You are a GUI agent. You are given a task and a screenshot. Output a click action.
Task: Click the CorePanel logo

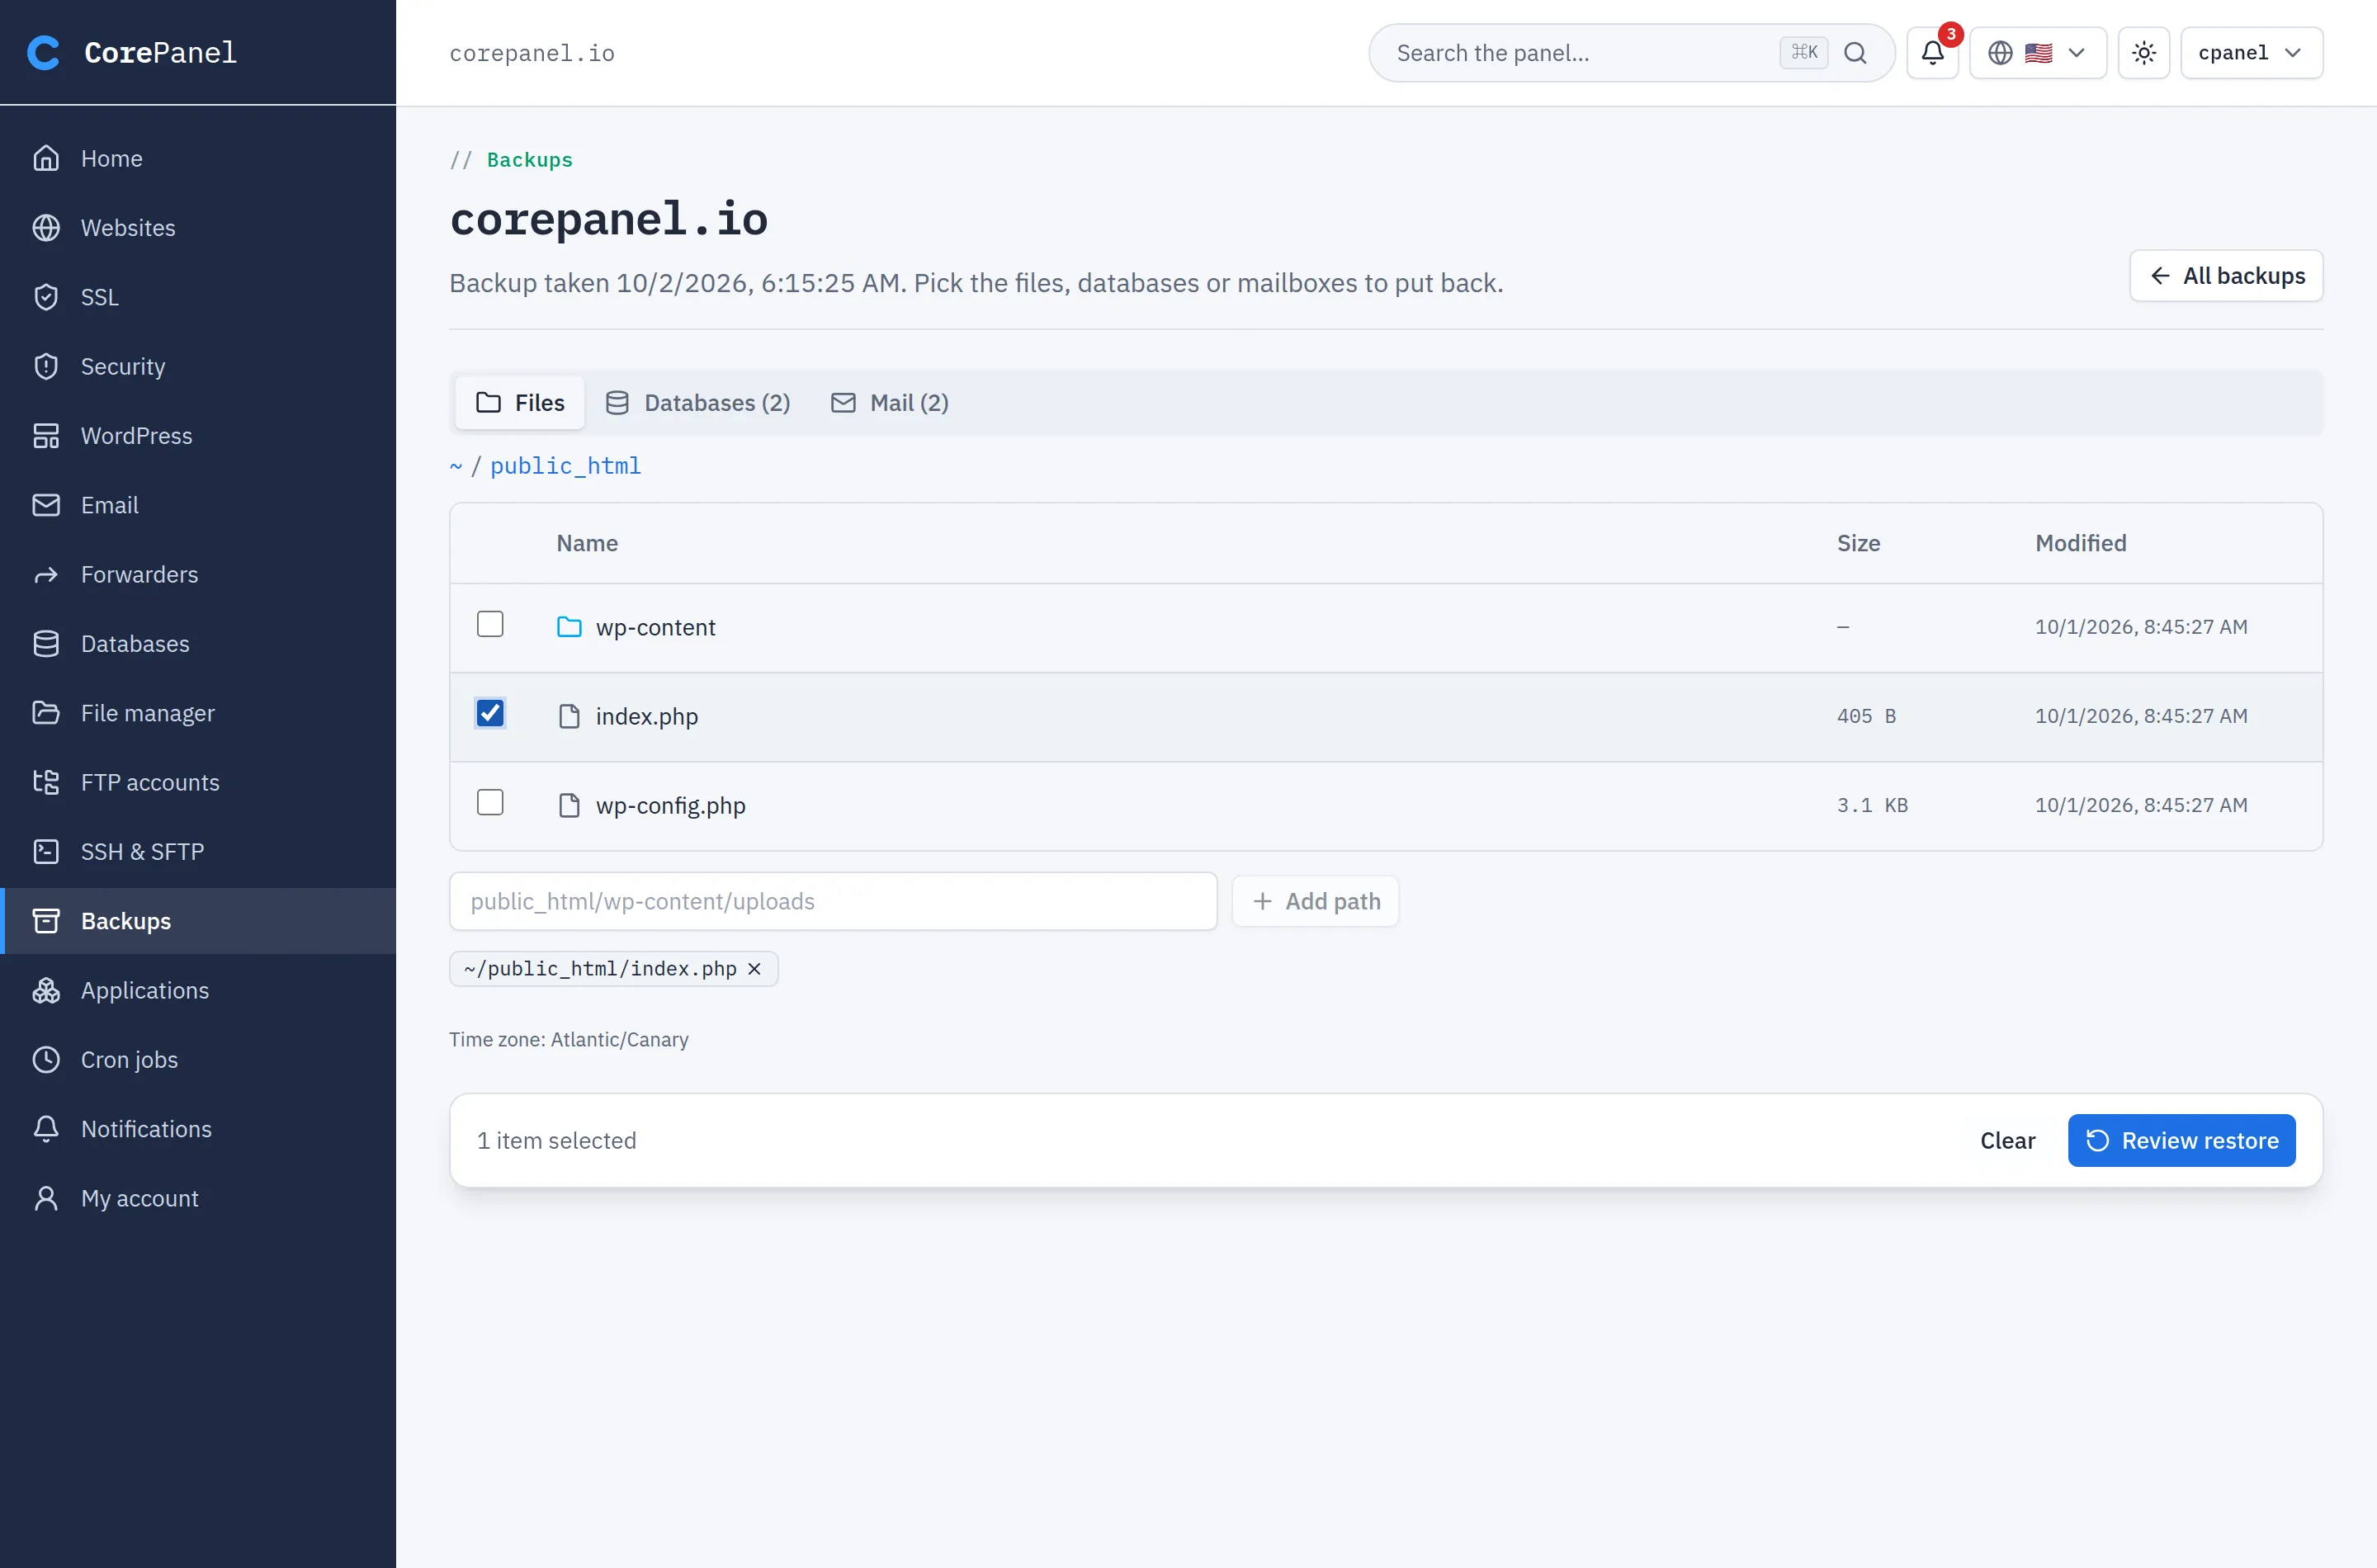coord(131,52)
